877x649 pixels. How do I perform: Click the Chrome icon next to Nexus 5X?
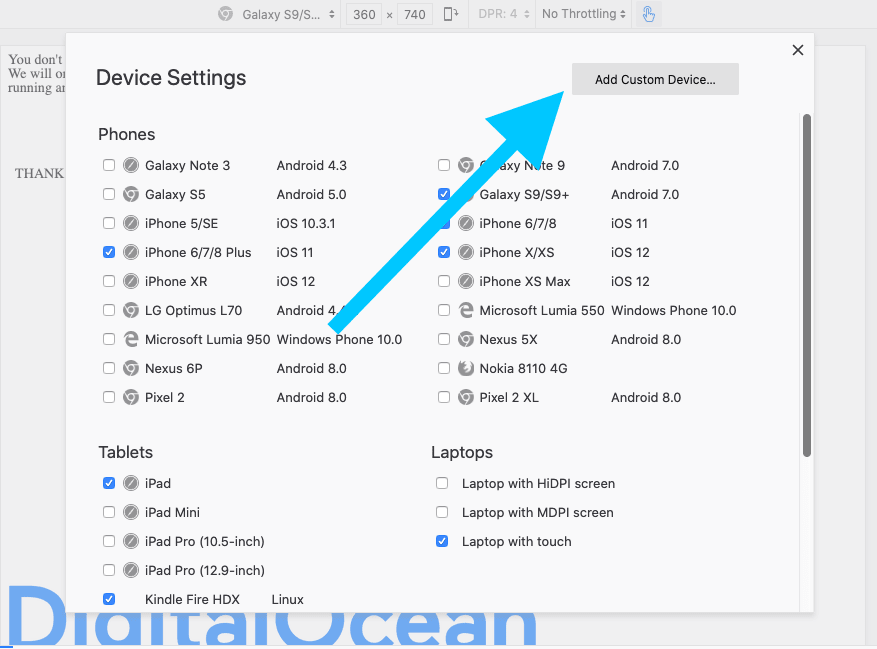pos(465,339)
